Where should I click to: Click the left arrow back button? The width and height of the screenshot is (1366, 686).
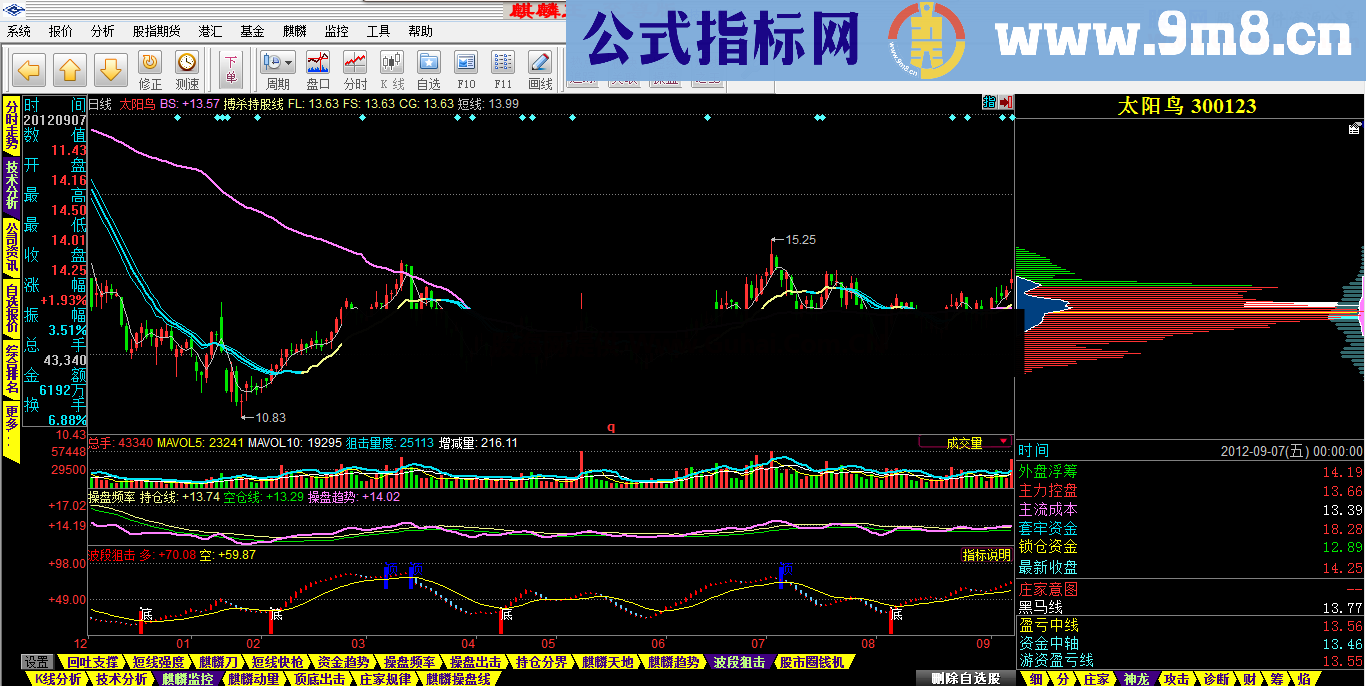[x=29, y=70]
